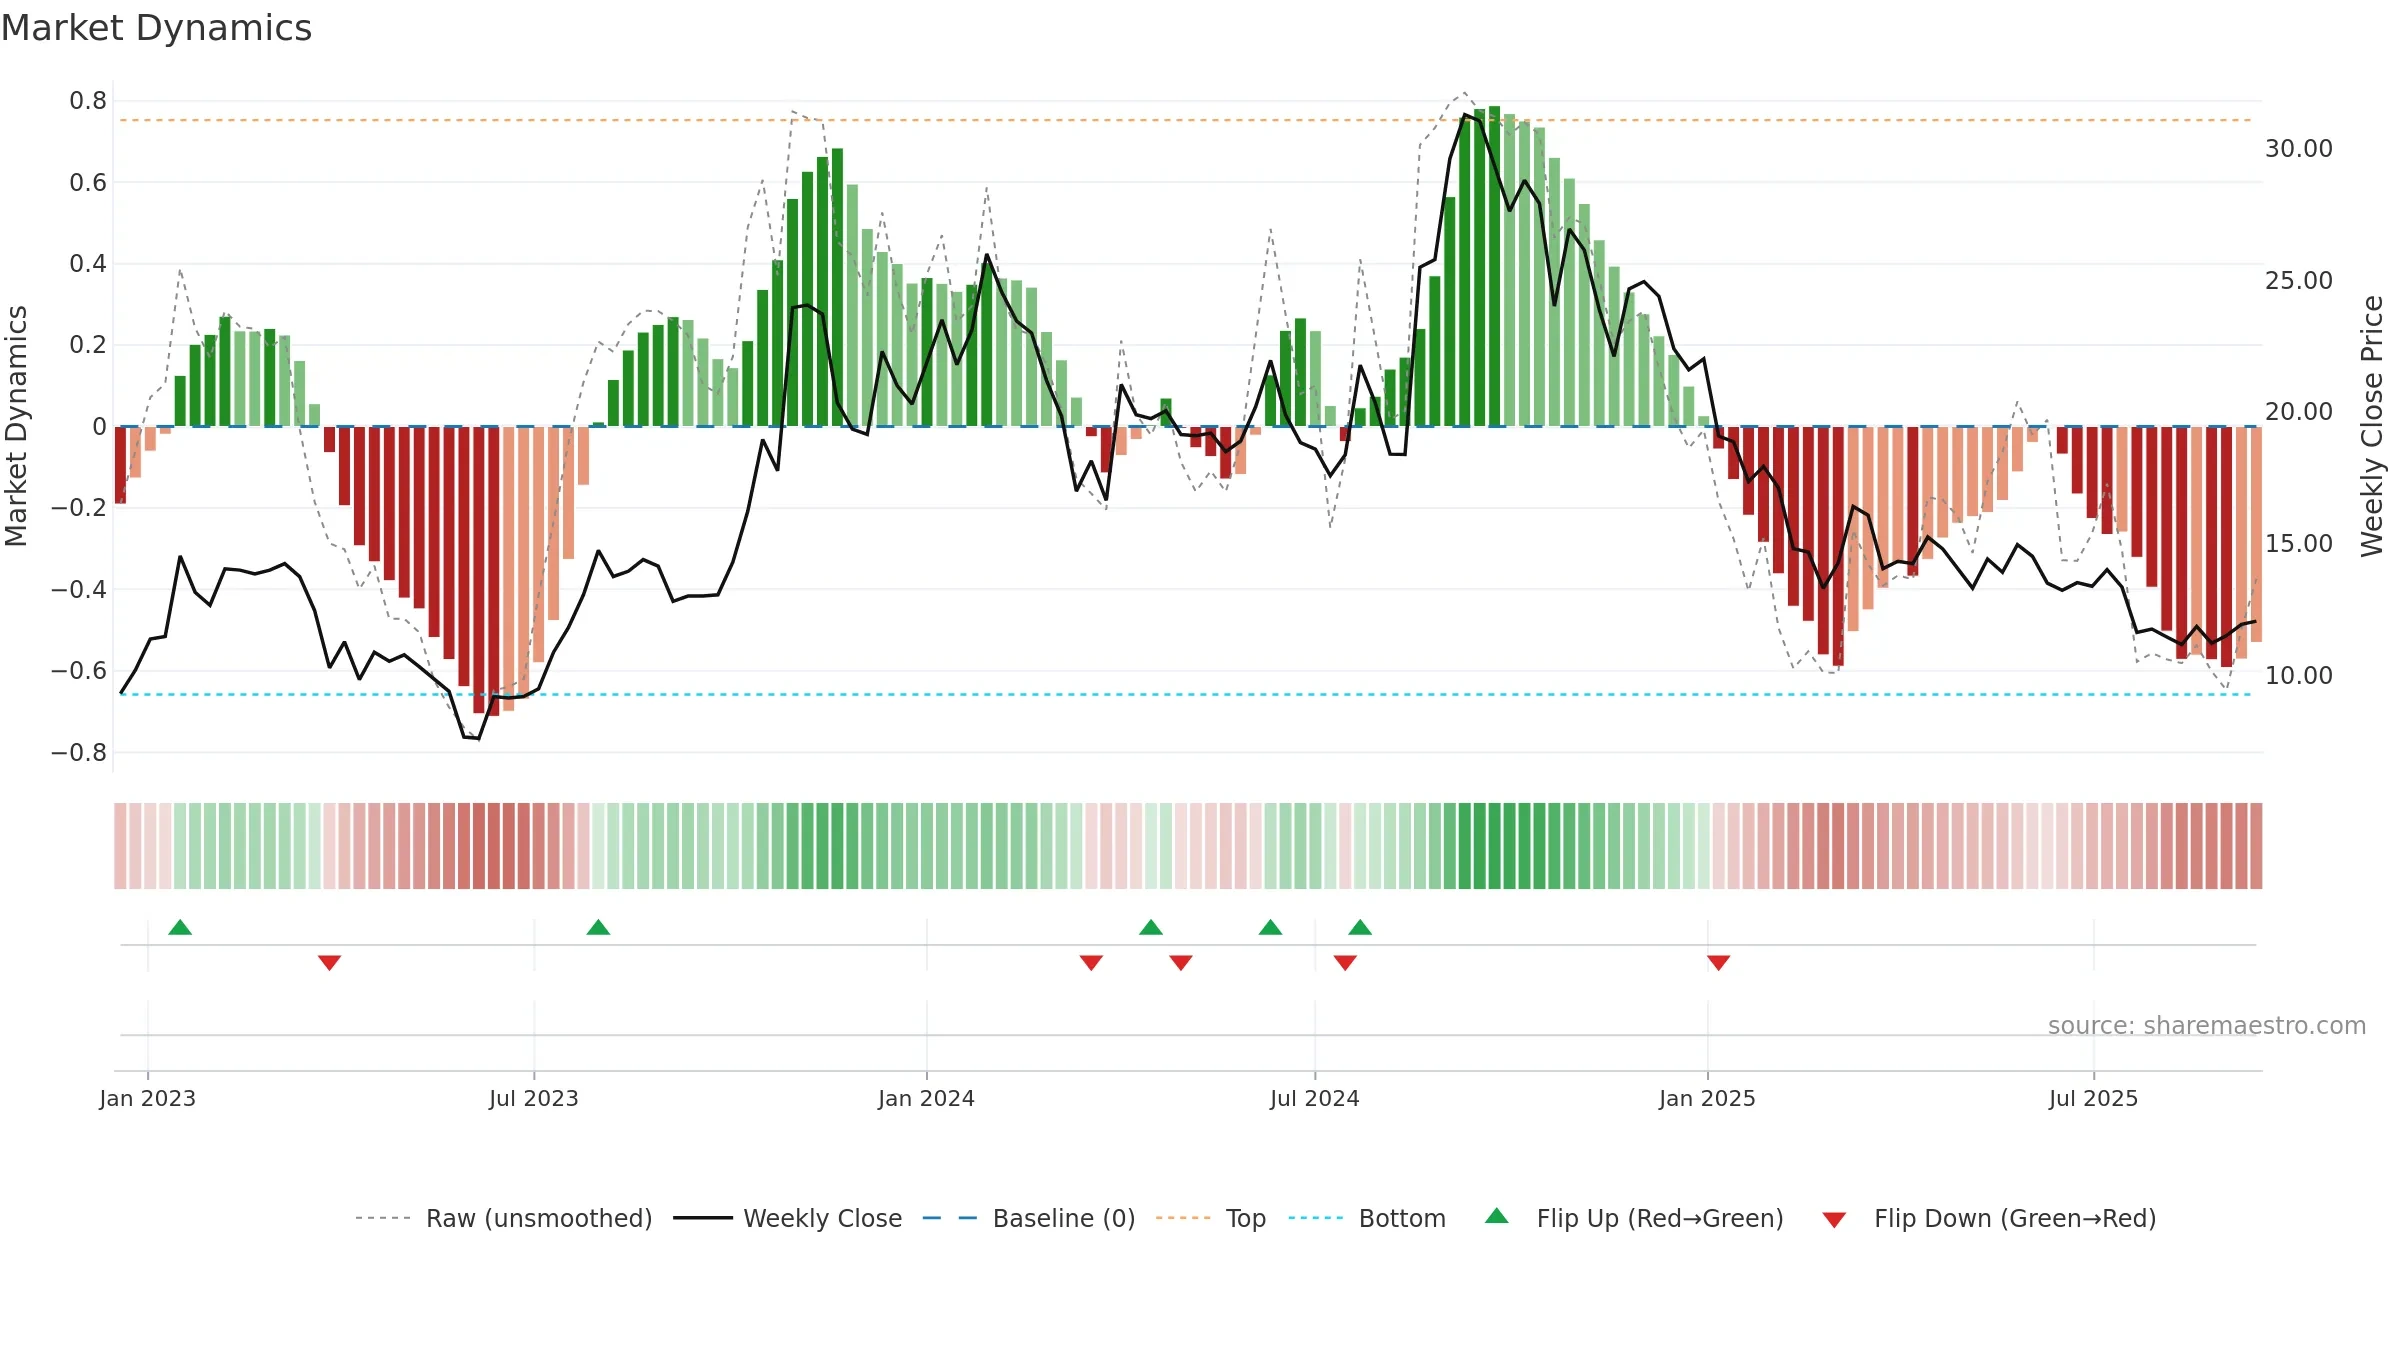
Task: Click the Flip Down (Green→Red) legend entry
Action: click(x=1989, y=1218)
